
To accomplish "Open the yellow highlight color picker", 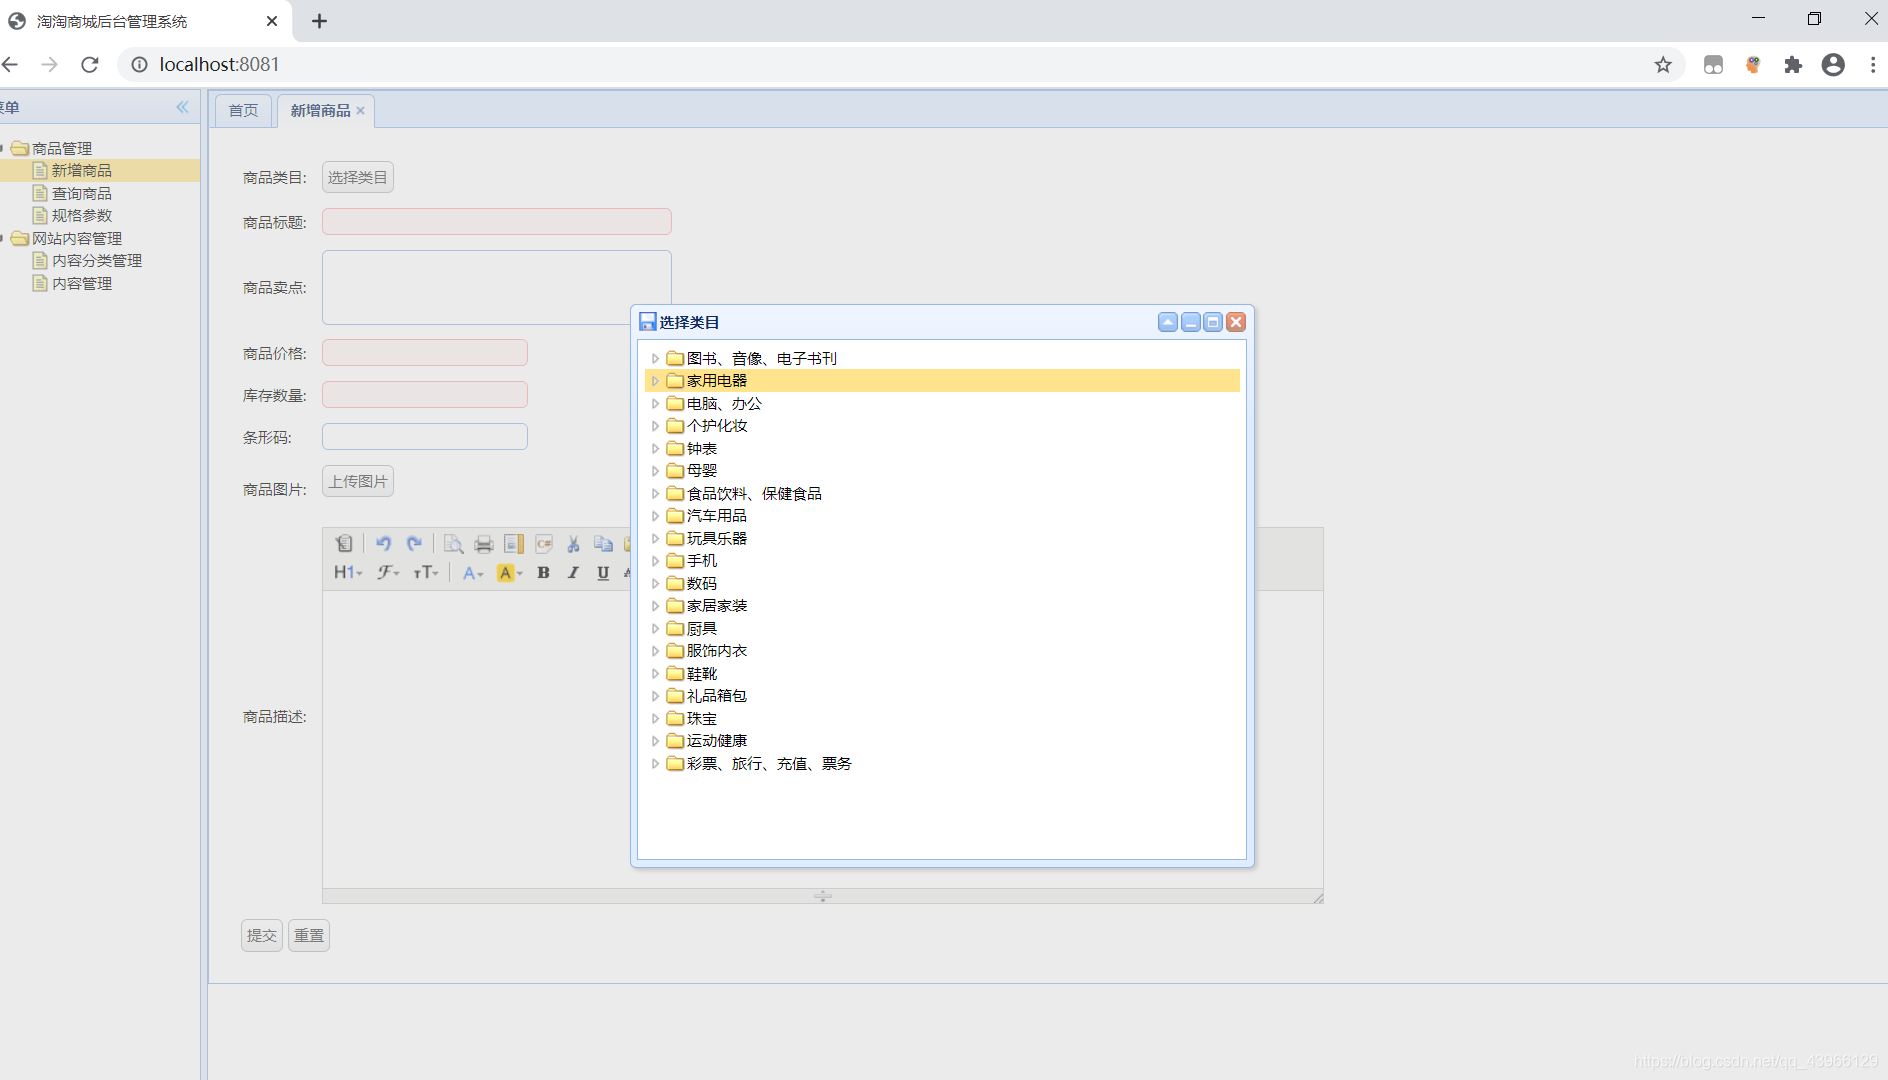I will tap(510, 573).
